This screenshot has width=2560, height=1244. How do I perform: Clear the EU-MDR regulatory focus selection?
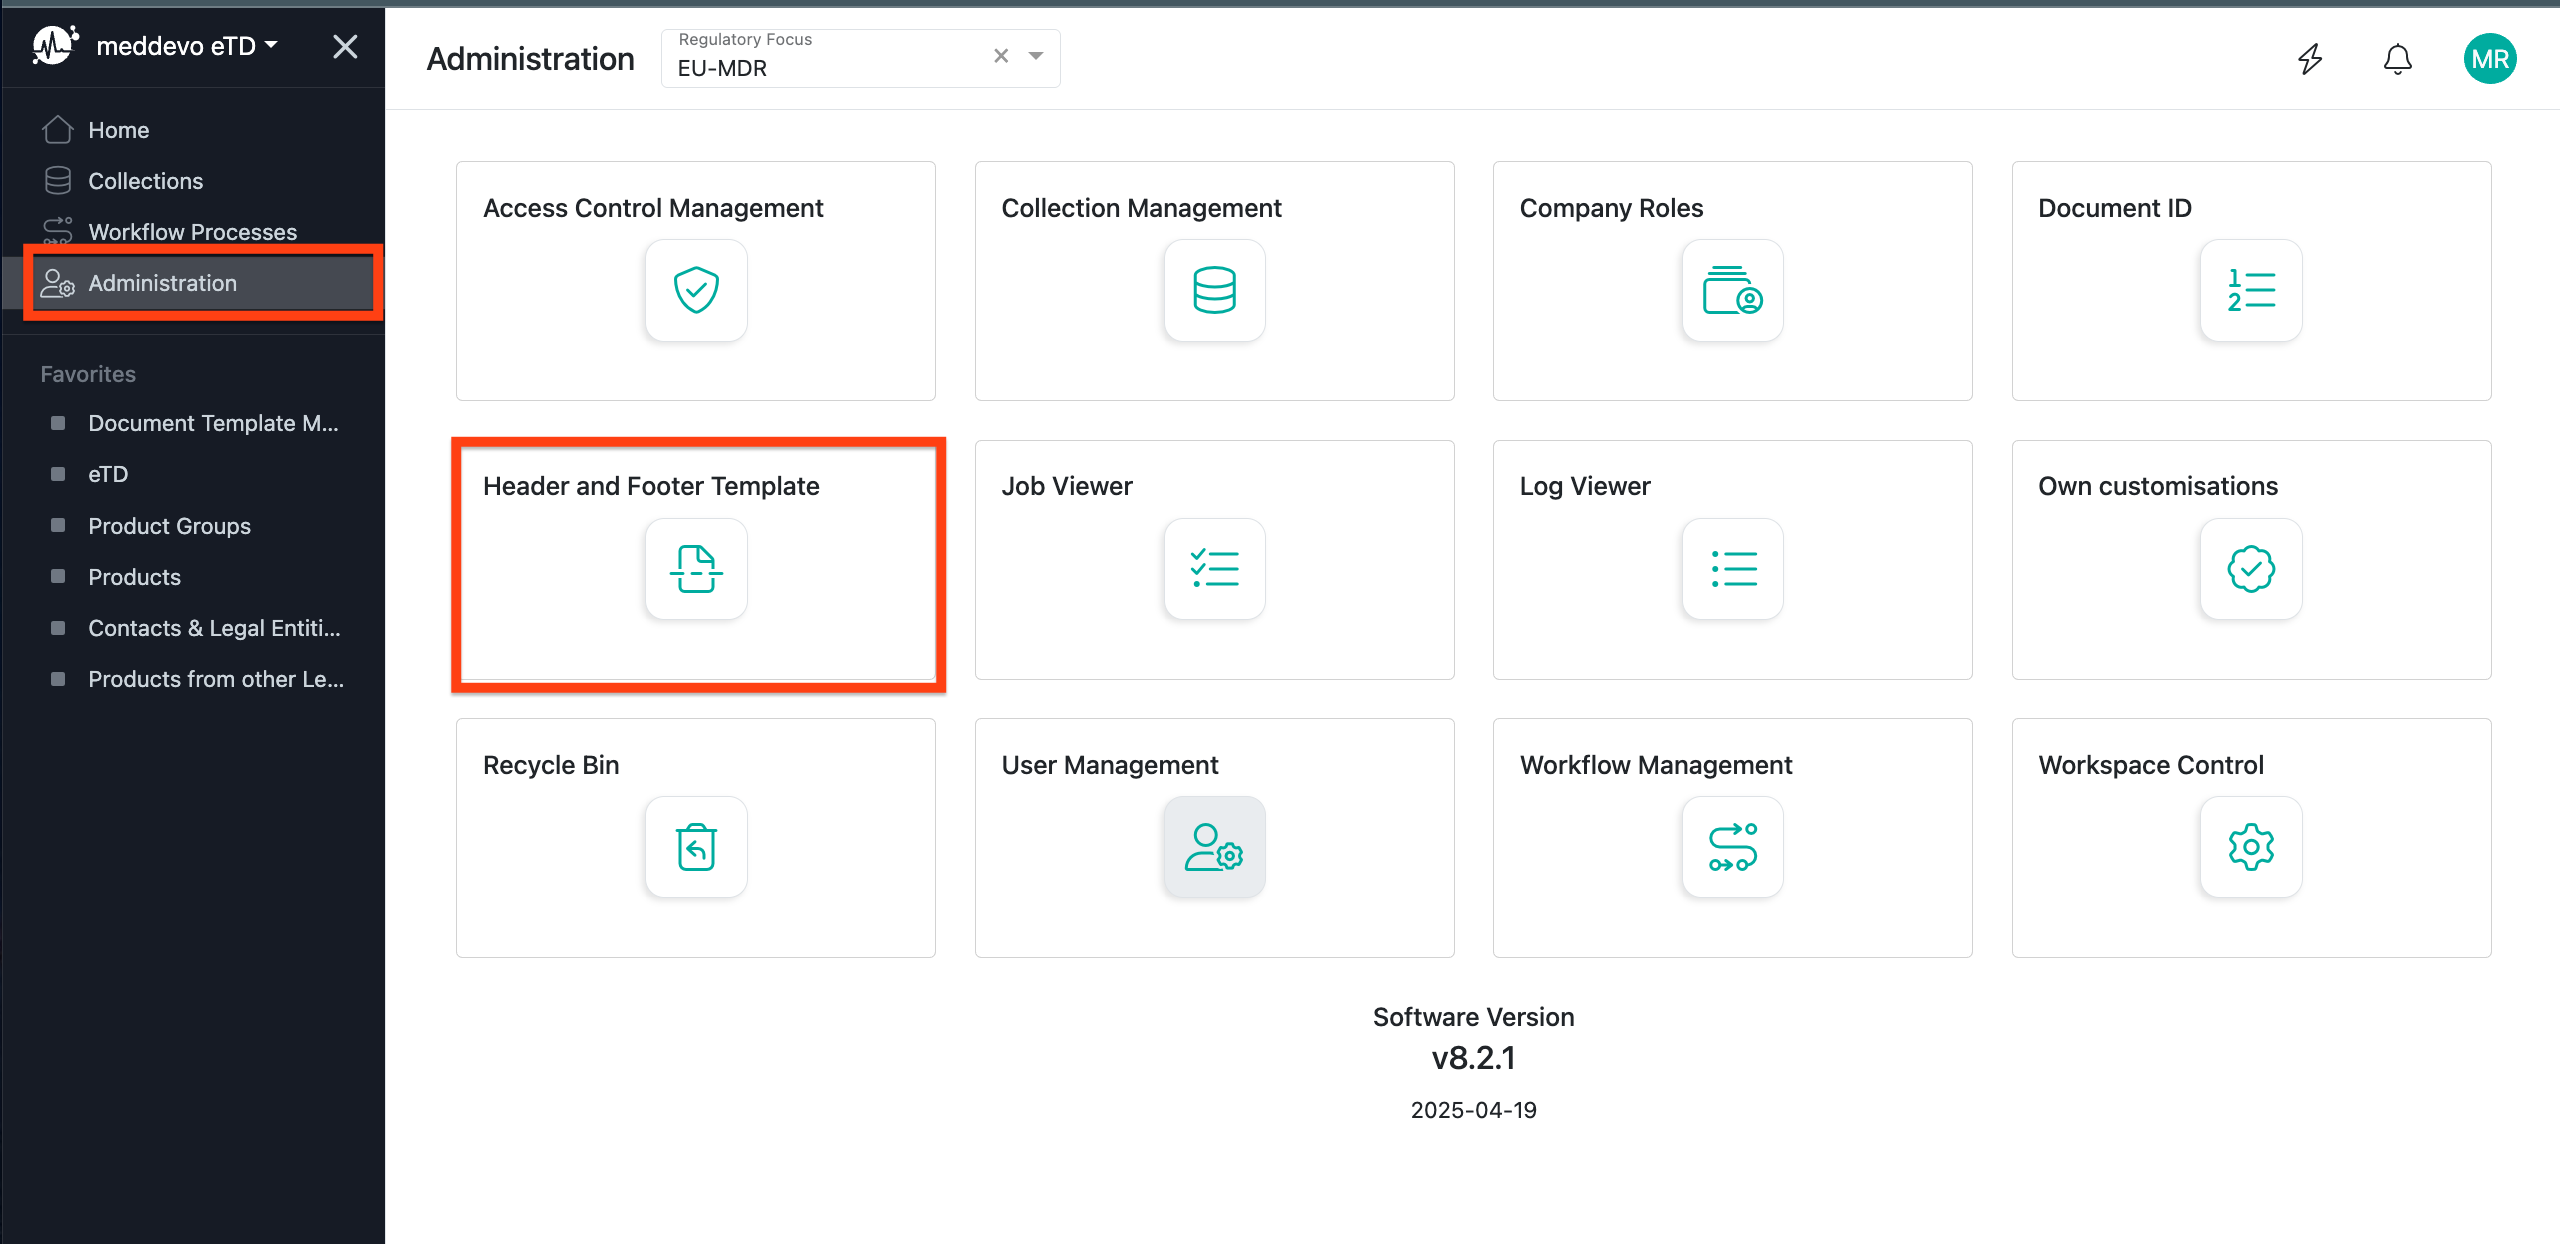pos(1001,56)
